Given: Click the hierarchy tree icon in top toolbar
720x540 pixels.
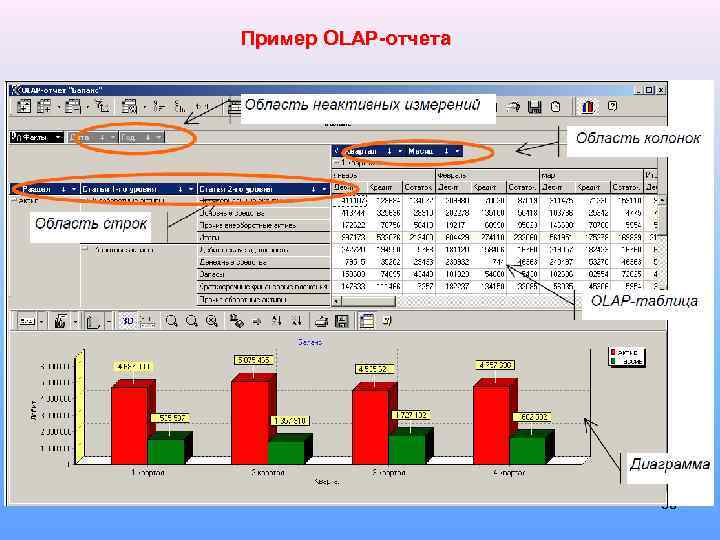Looking at the screenshot, I should point(102,107).
